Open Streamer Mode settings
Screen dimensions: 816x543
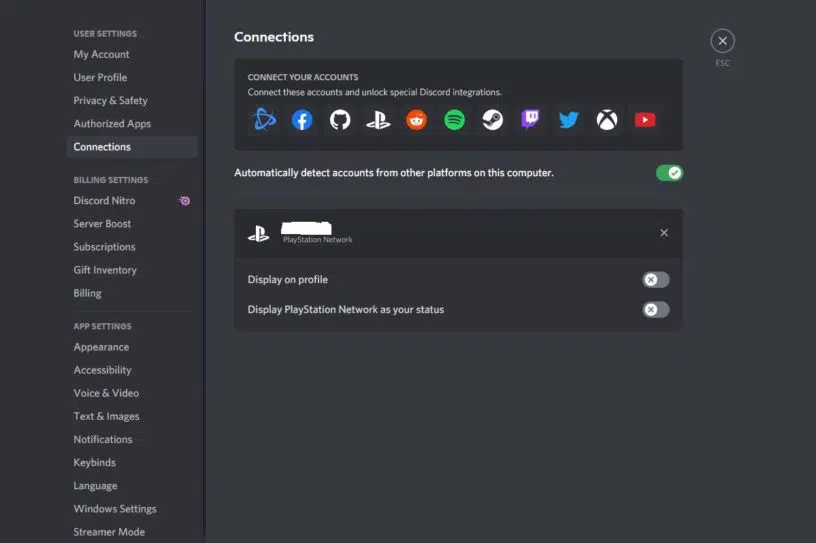click(132, 532)
